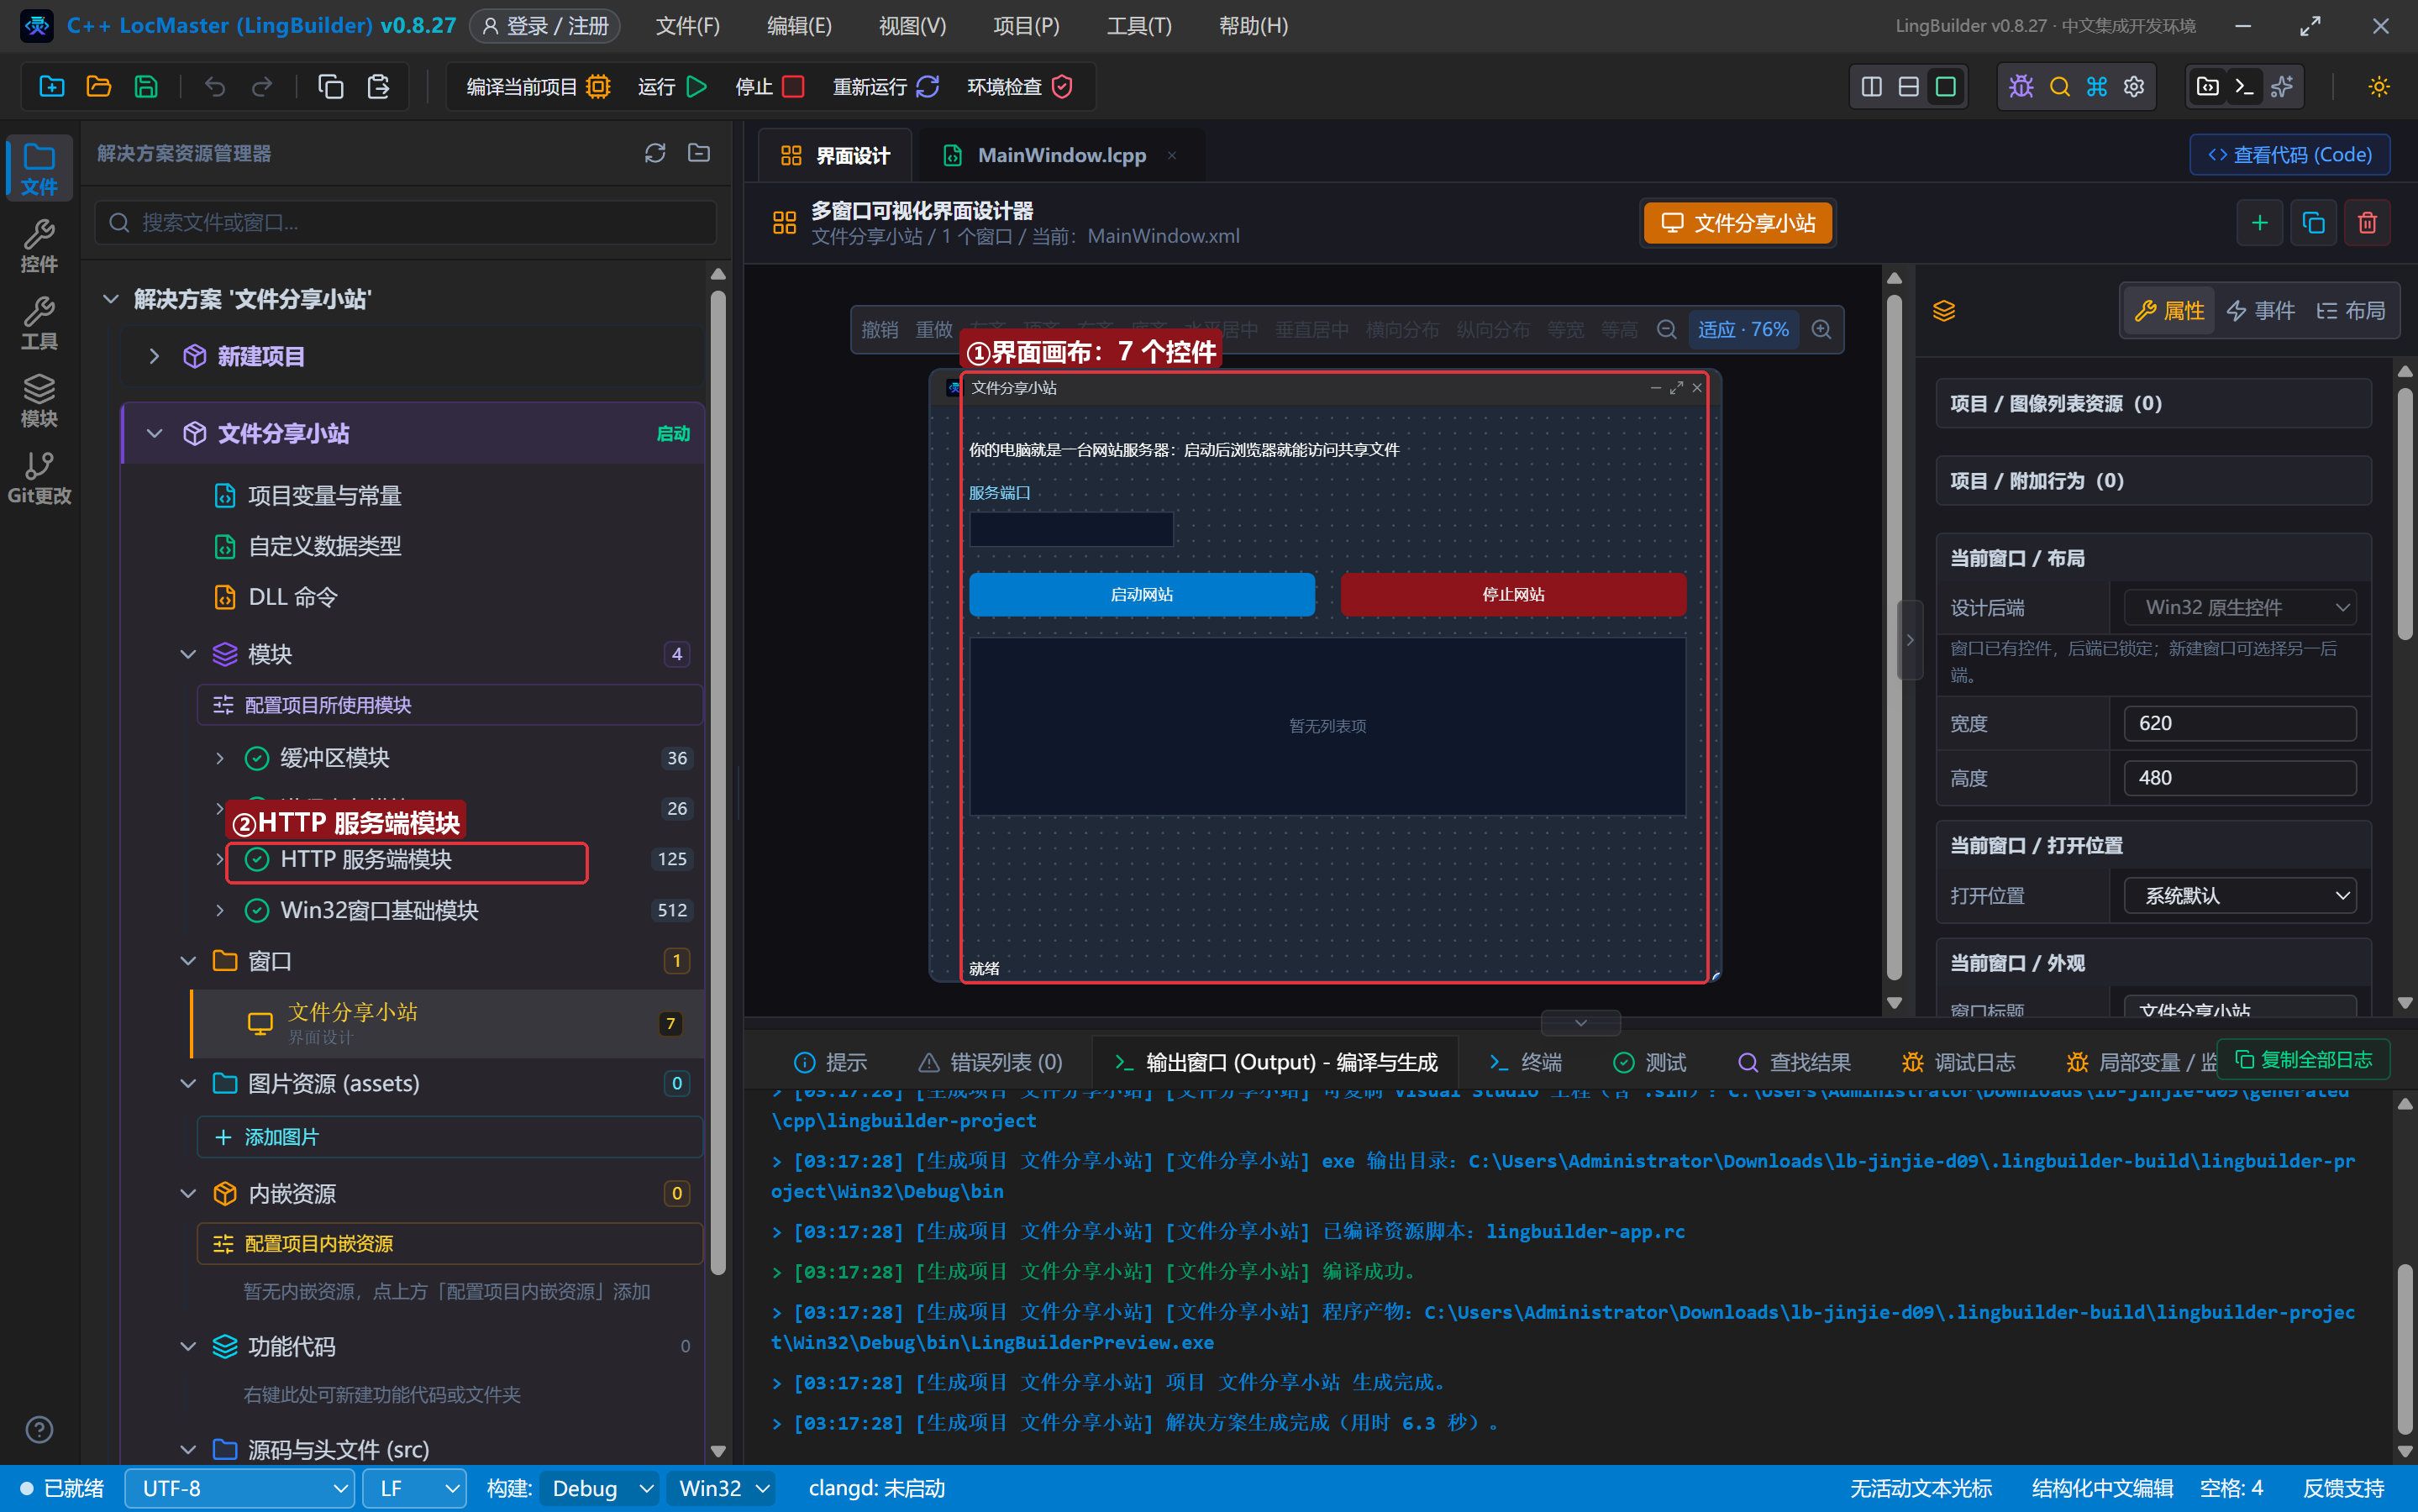Viewport: 2418px width, 1512px height.
Task: Click 编译当前项目 button
Action: [x=538, y=87]
